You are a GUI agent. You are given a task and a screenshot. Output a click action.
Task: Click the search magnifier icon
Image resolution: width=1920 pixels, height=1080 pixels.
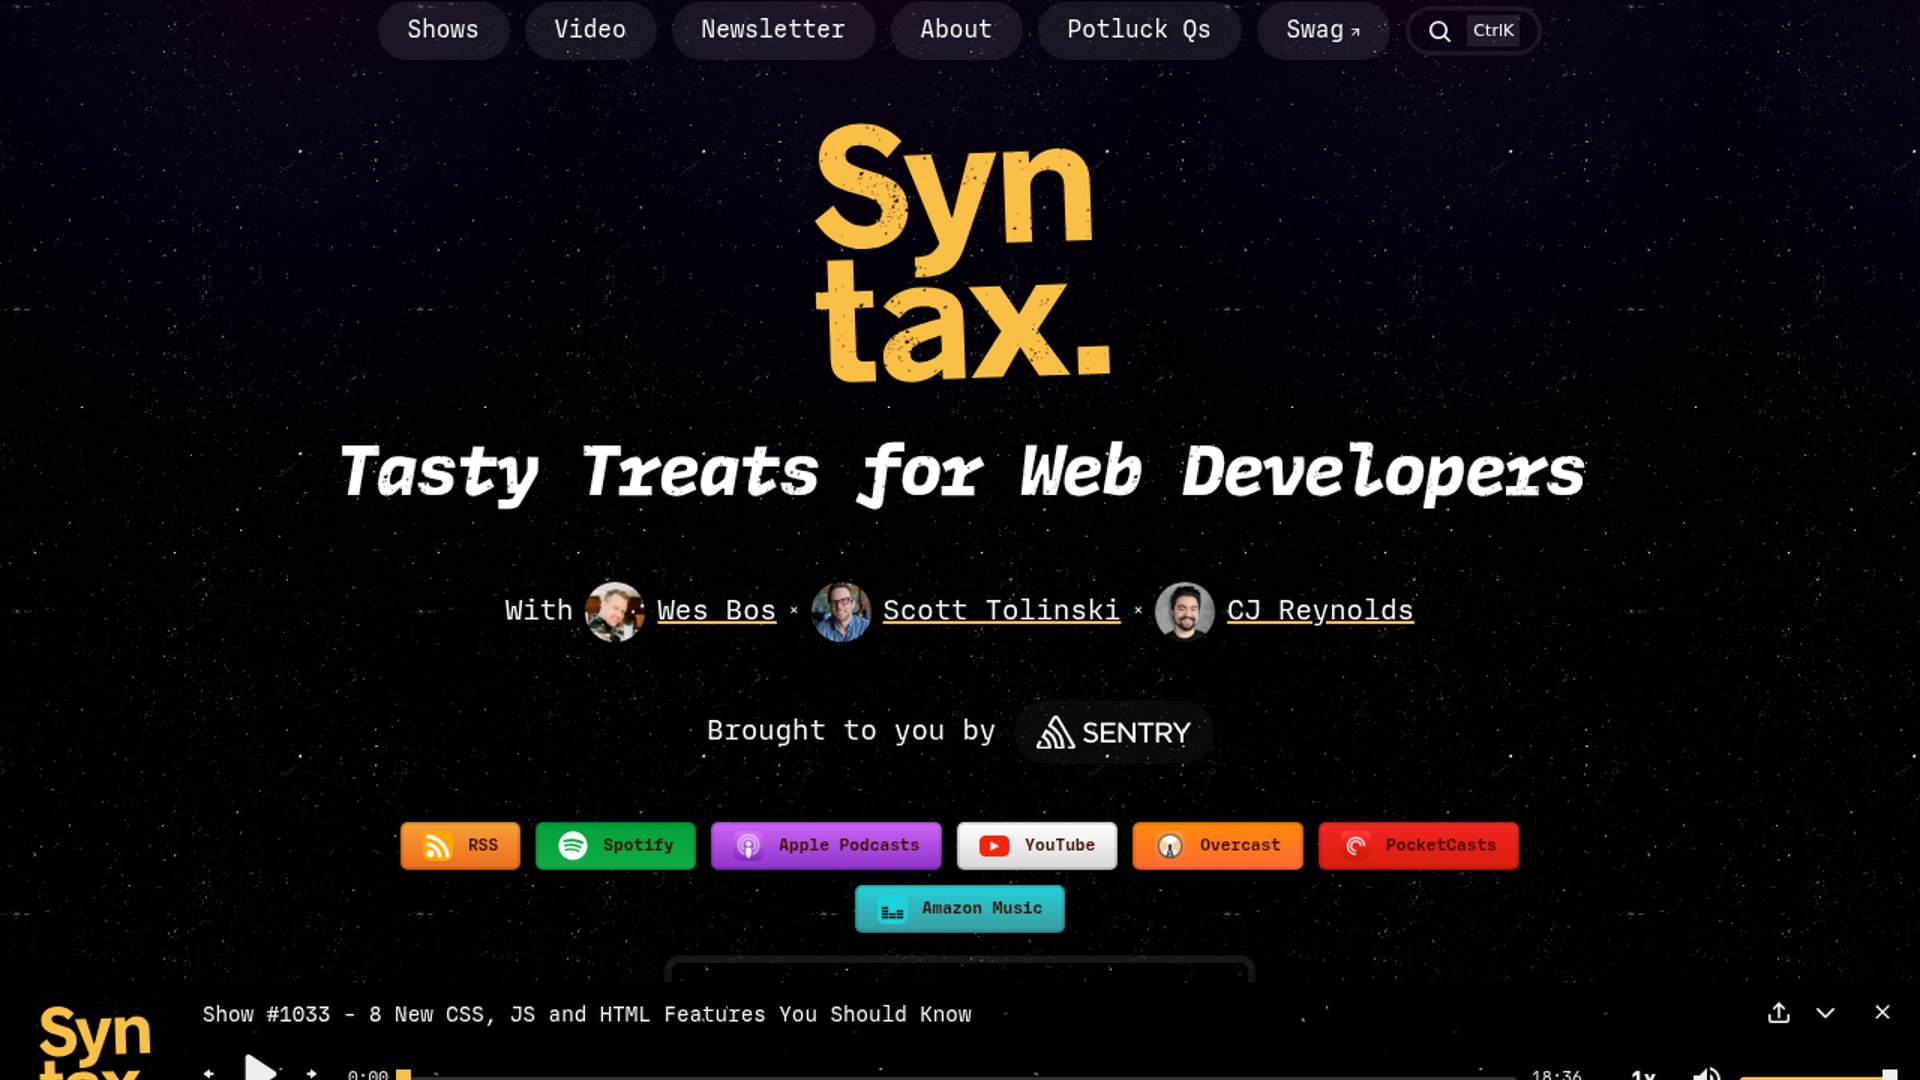coord(1439,31)
